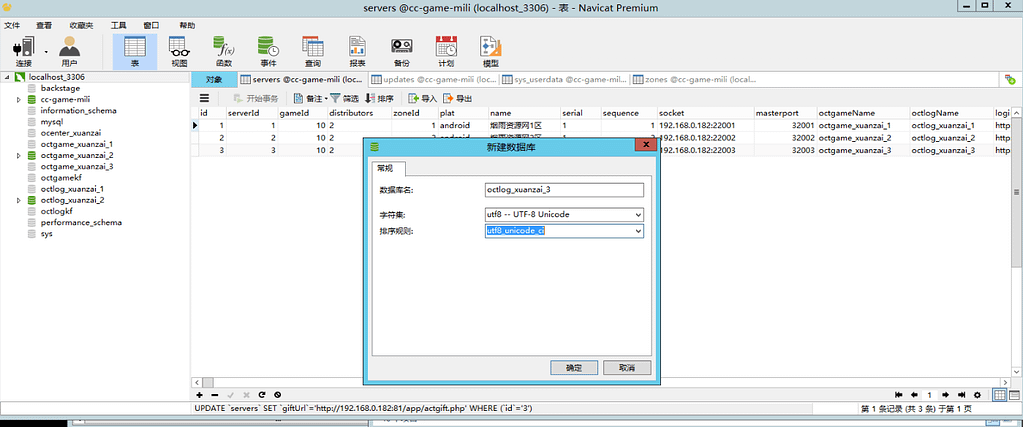The image size is (1023, 427).
Task: Expand the octgame_xuanzai_2 database node
Action: (x=19, y=156)
